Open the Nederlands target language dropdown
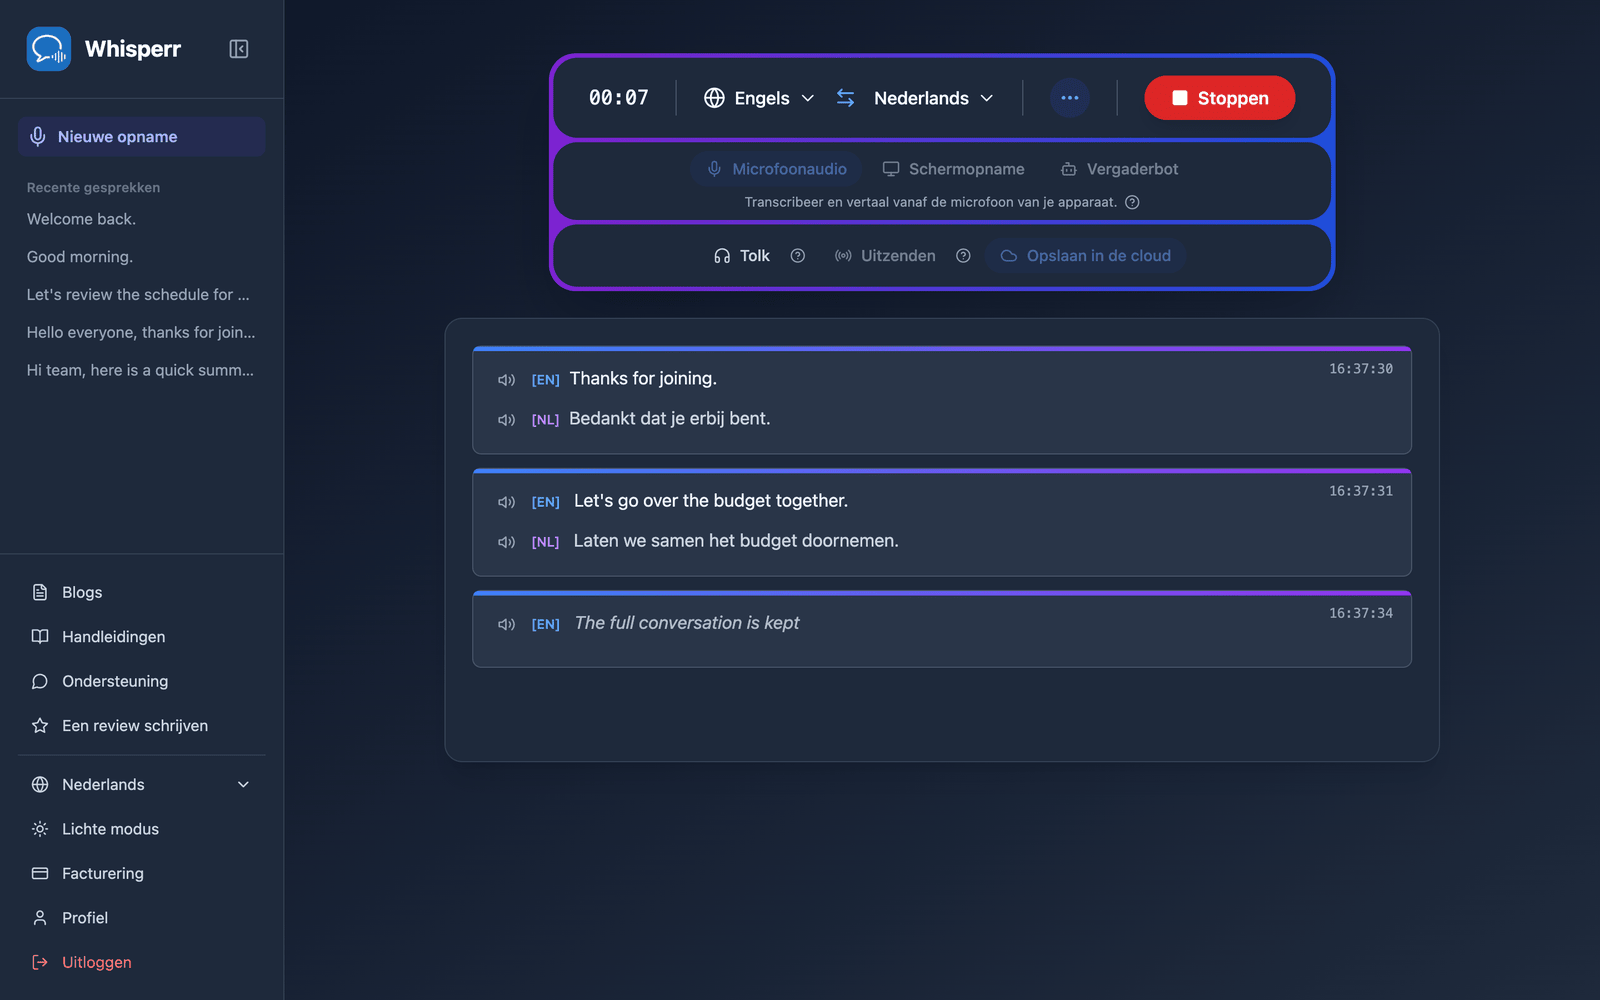The width and height of the screenshot is (1600, 1000). [x=933, y=98]
